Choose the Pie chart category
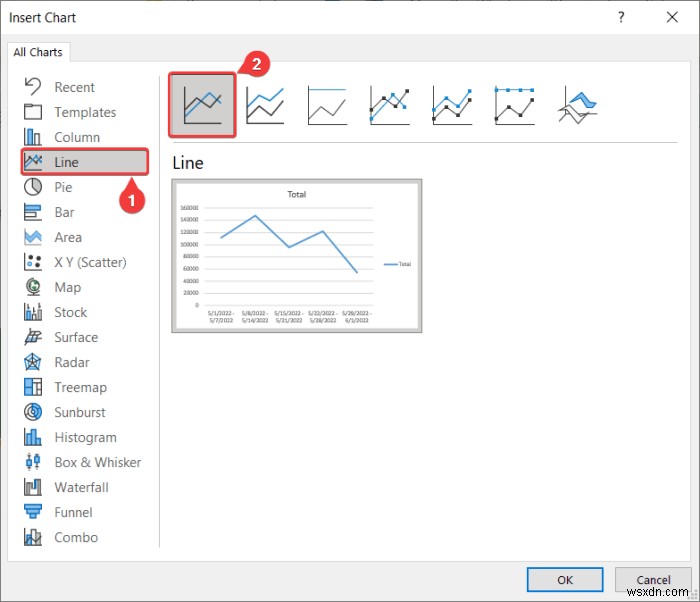This screenshot has width=700, height=602. coord(84,187)
